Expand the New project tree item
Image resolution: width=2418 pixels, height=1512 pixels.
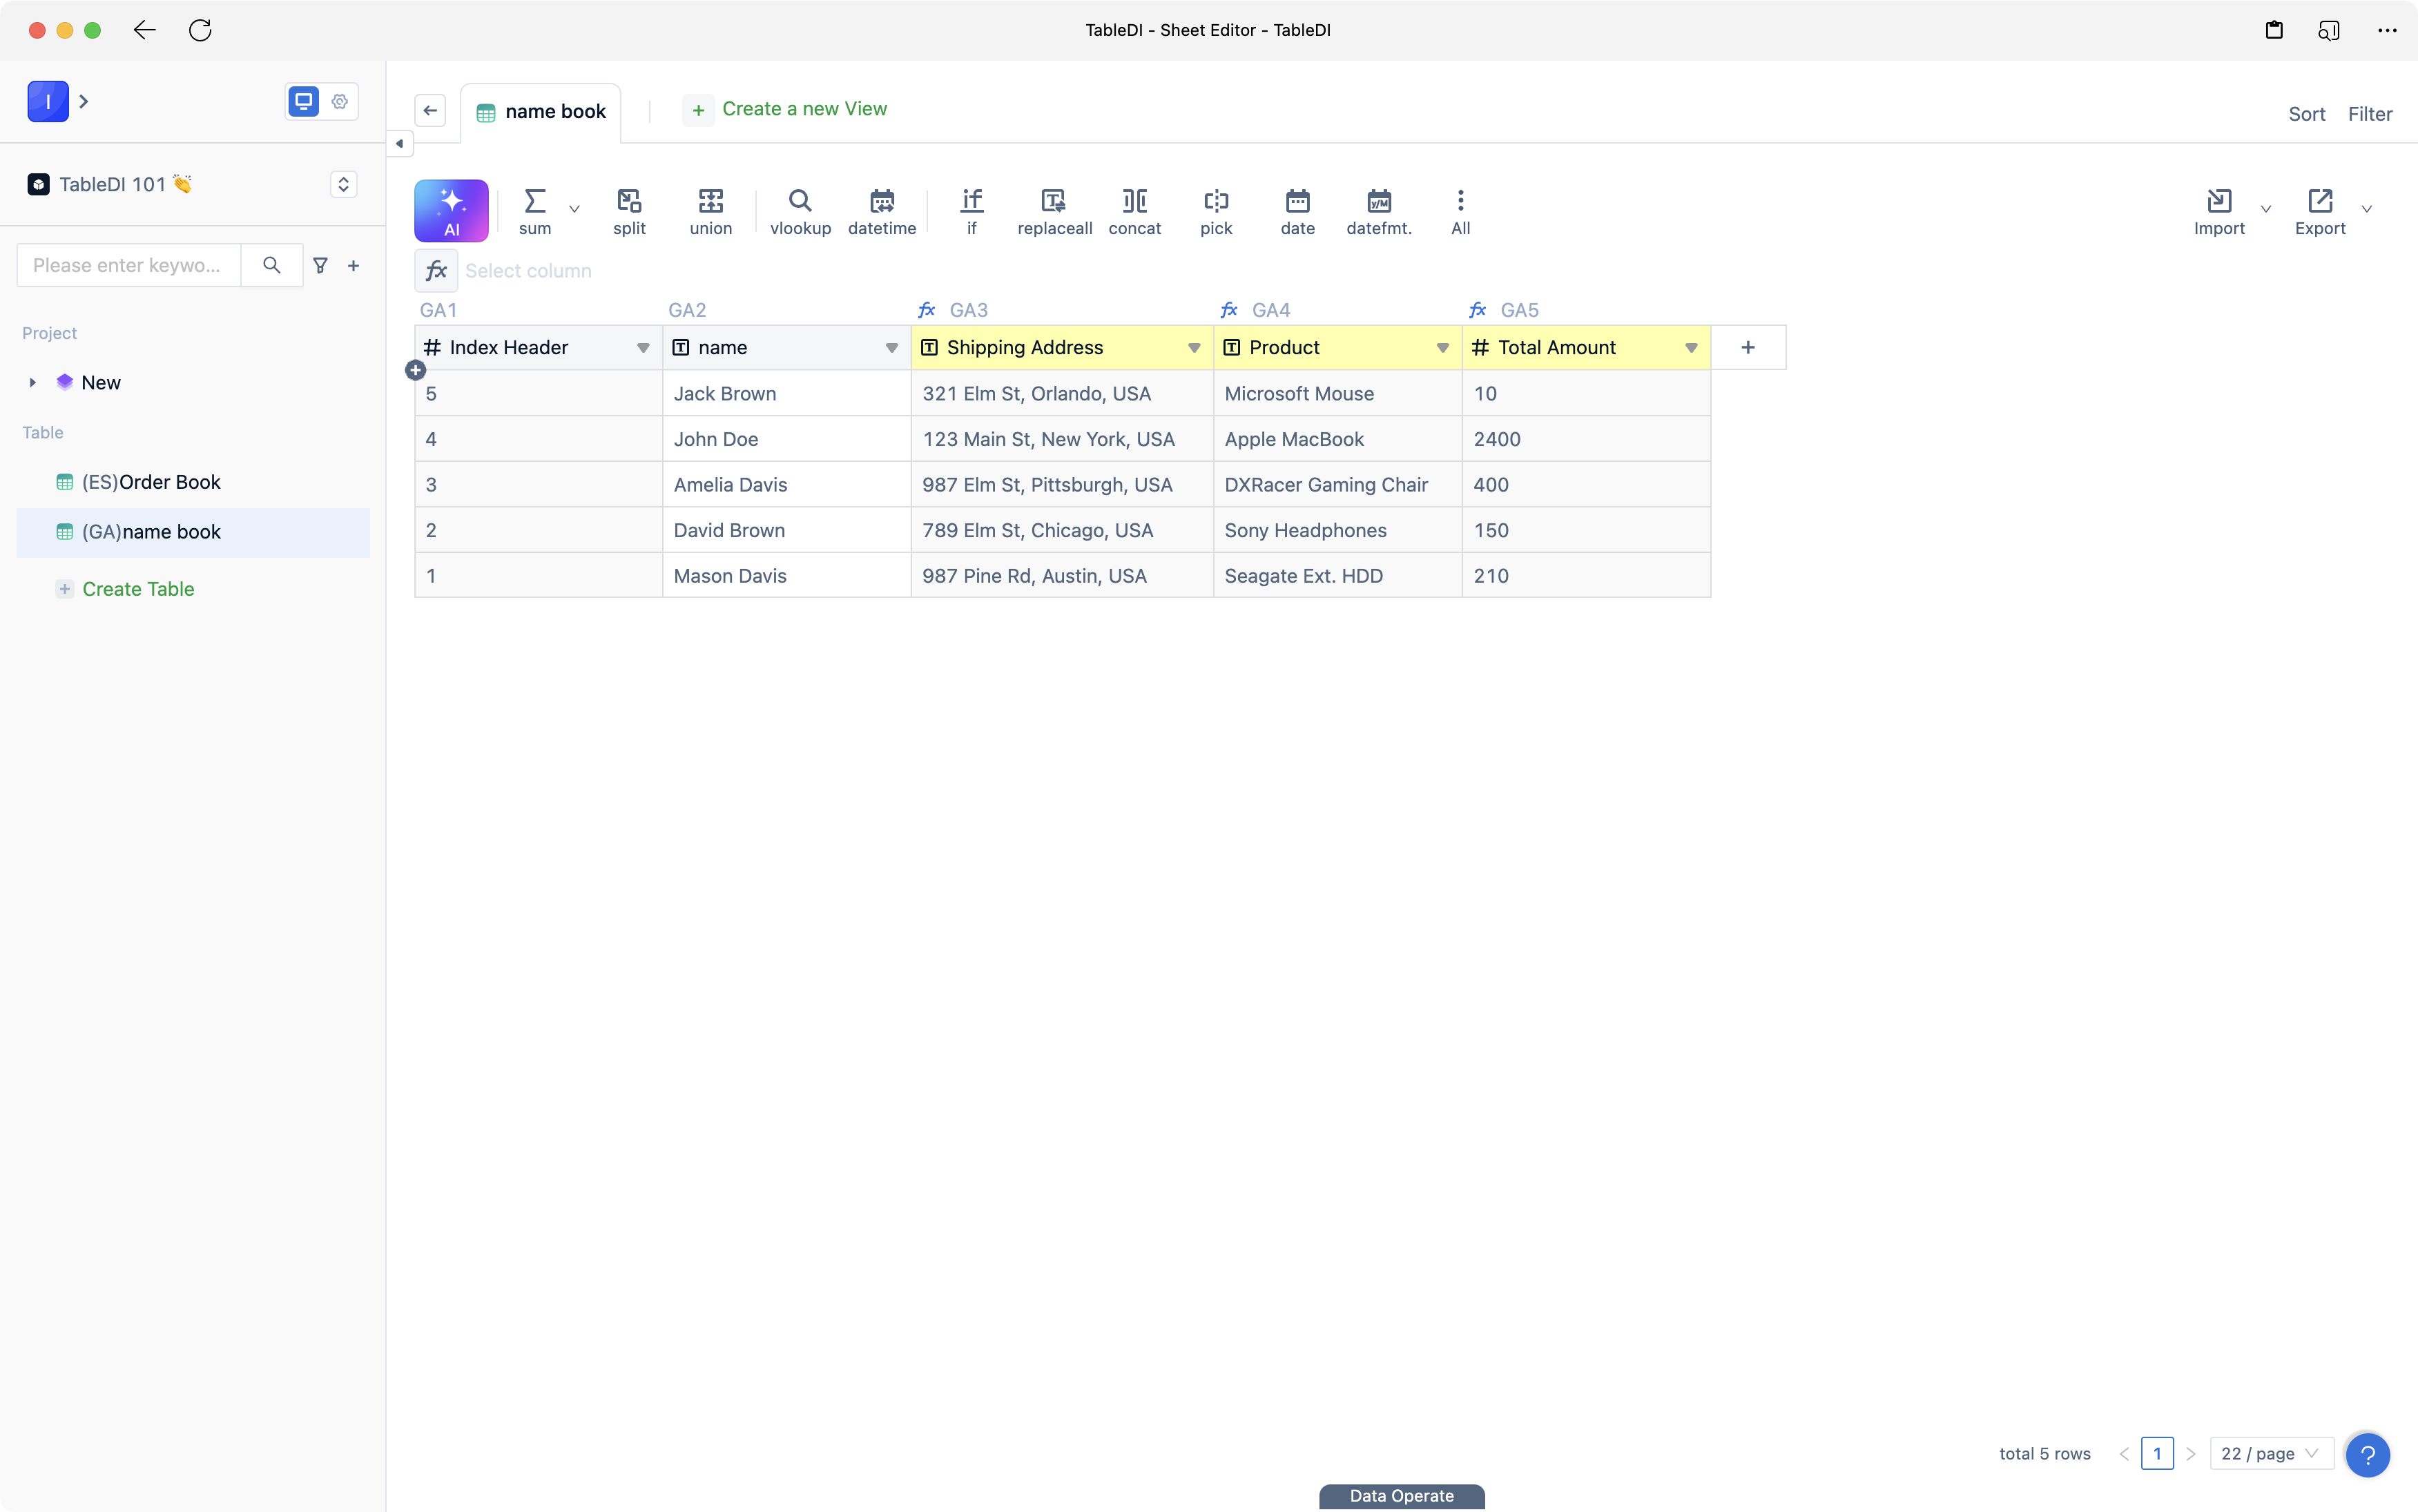click(x=32, y=383)
